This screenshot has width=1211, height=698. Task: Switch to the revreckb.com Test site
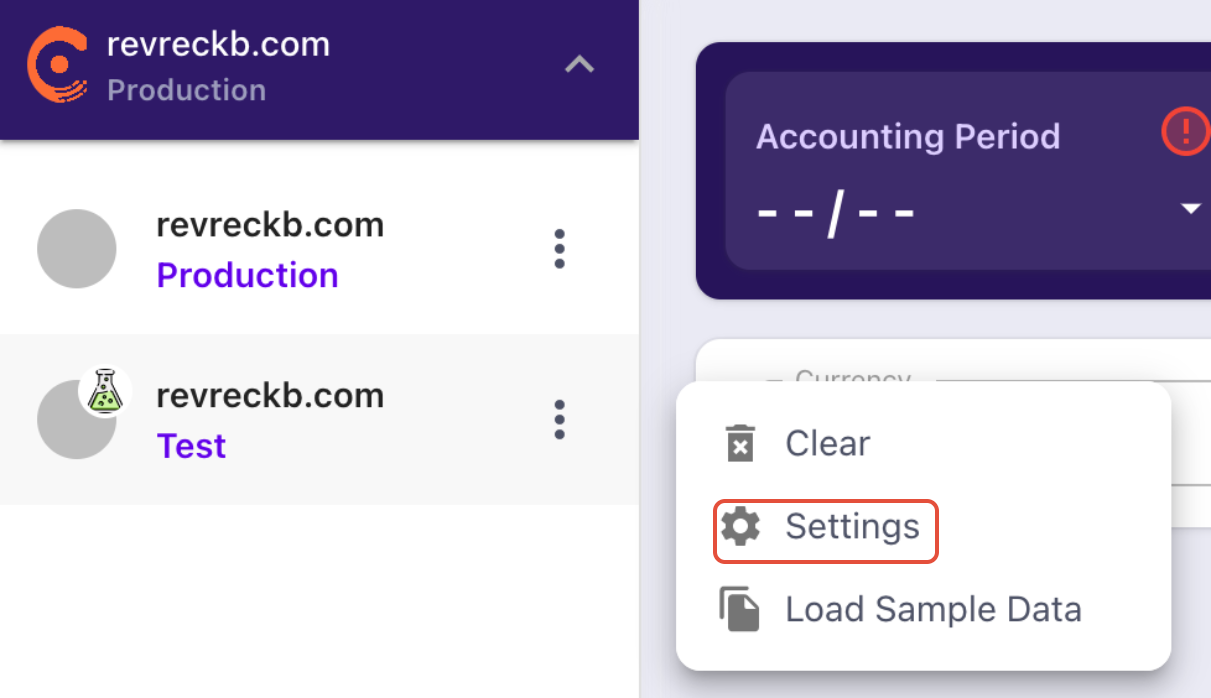[x=319, y=420]
